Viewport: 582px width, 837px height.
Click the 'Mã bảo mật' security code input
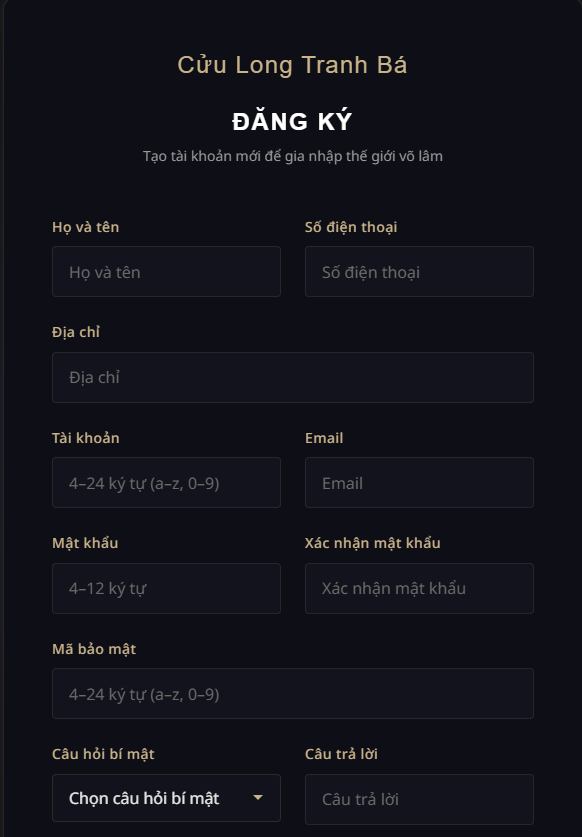coord(293,693)
